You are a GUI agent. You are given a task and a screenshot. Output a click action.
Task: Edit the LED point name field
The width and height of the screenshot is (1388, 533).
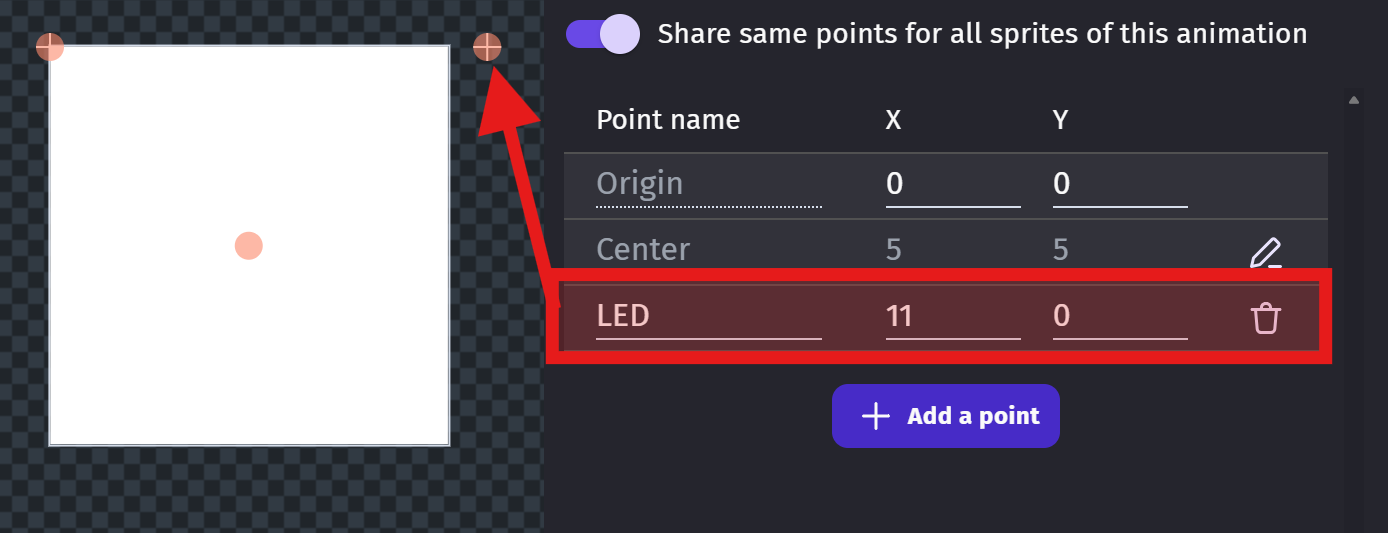click(x=709, y=317)
